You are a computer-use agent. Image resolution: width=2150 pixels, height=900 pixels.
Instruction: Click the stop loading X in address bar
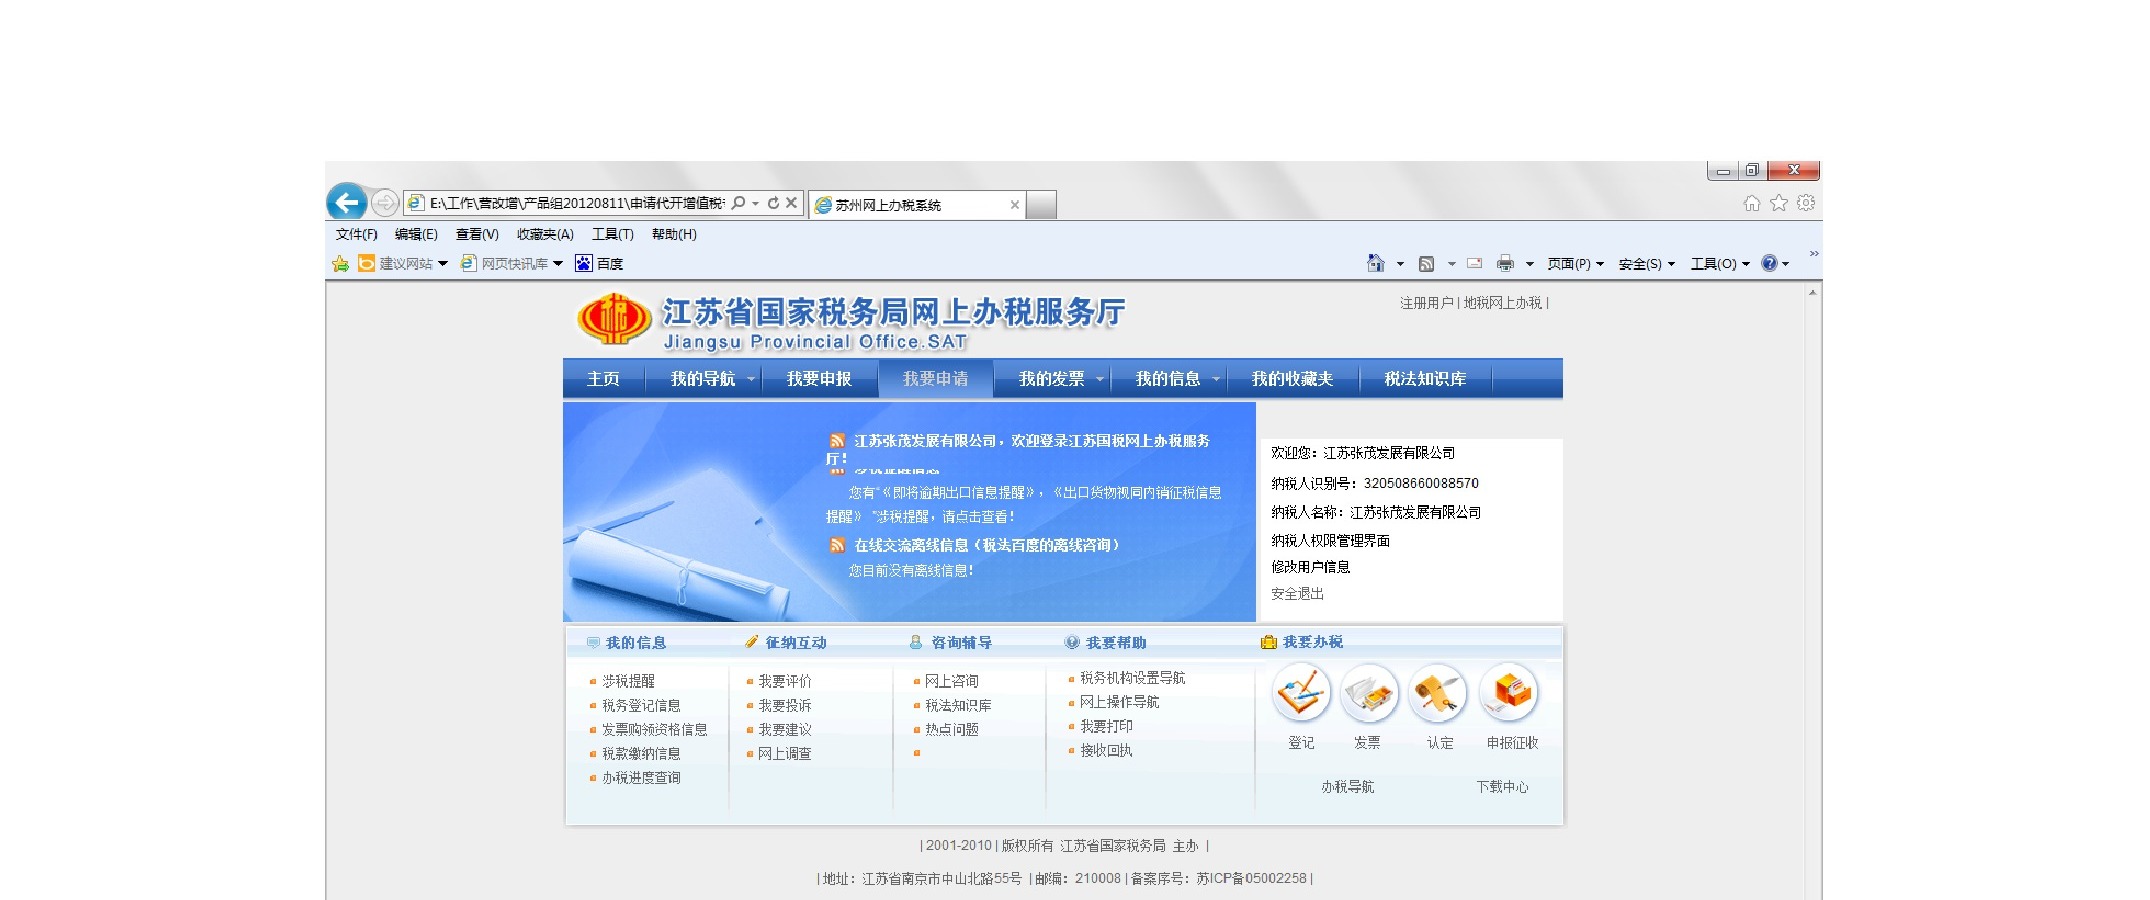point(791,203)
